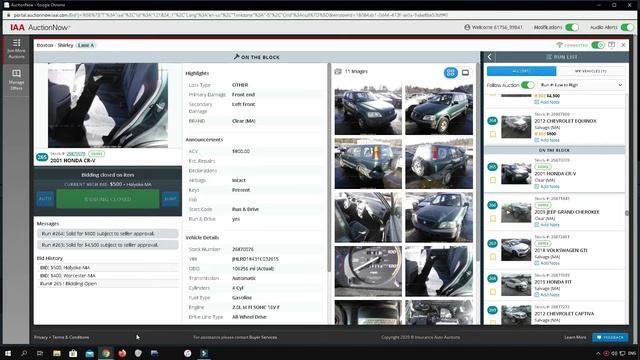Click the green Bidding Closed button
Viewport: 640px width, 360px height.
pyautogui.click(x=108, y=199)
